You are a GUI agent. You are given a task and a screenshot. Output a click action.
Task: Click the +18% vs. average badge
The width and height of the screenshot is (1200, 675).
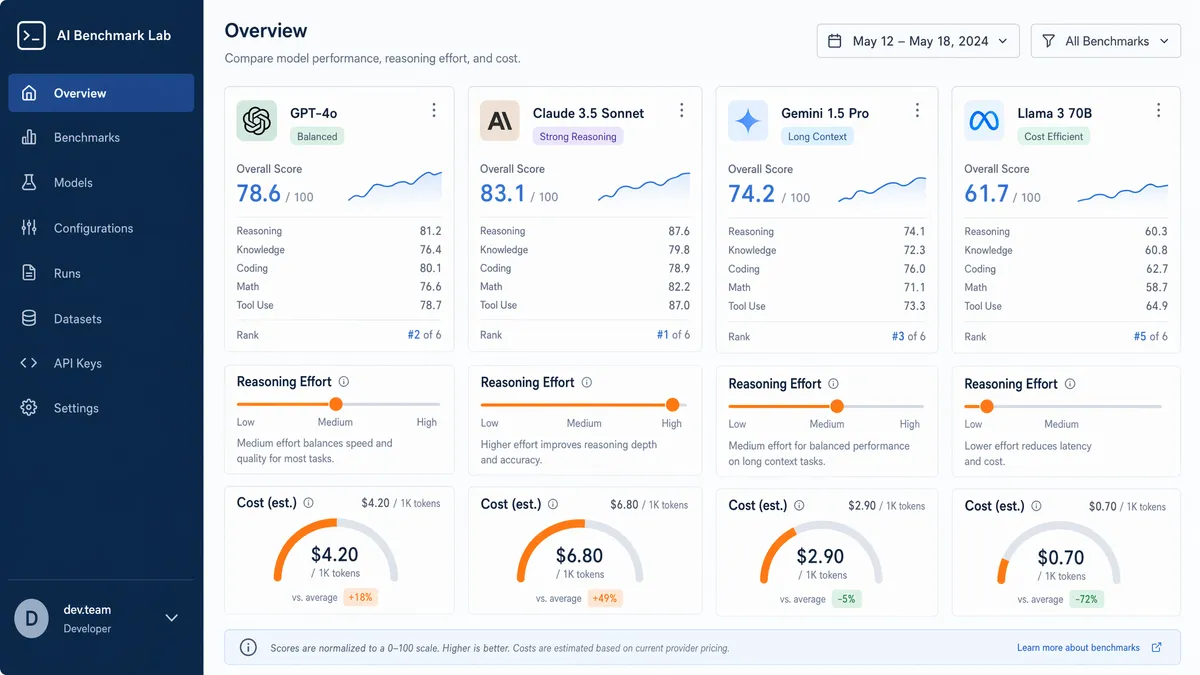360,598
